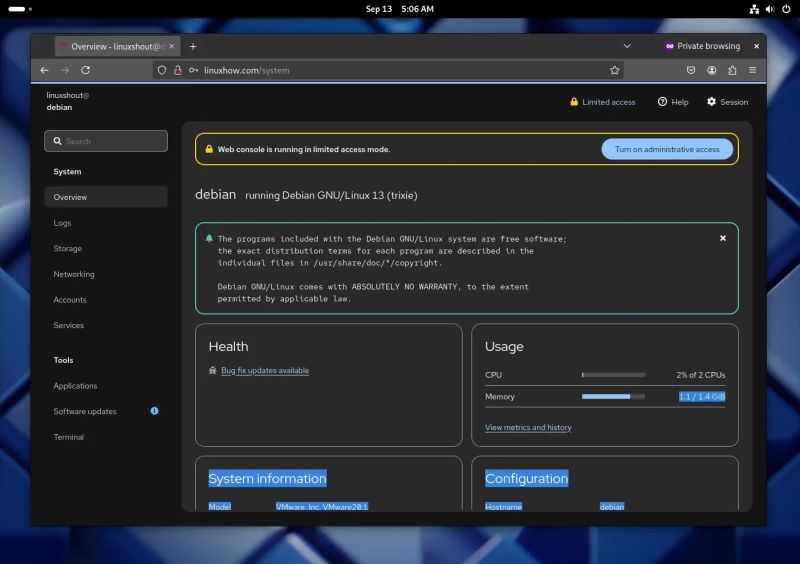Open View metrics and history link
The height and width of the screenshot is (564, 800).
528,427
